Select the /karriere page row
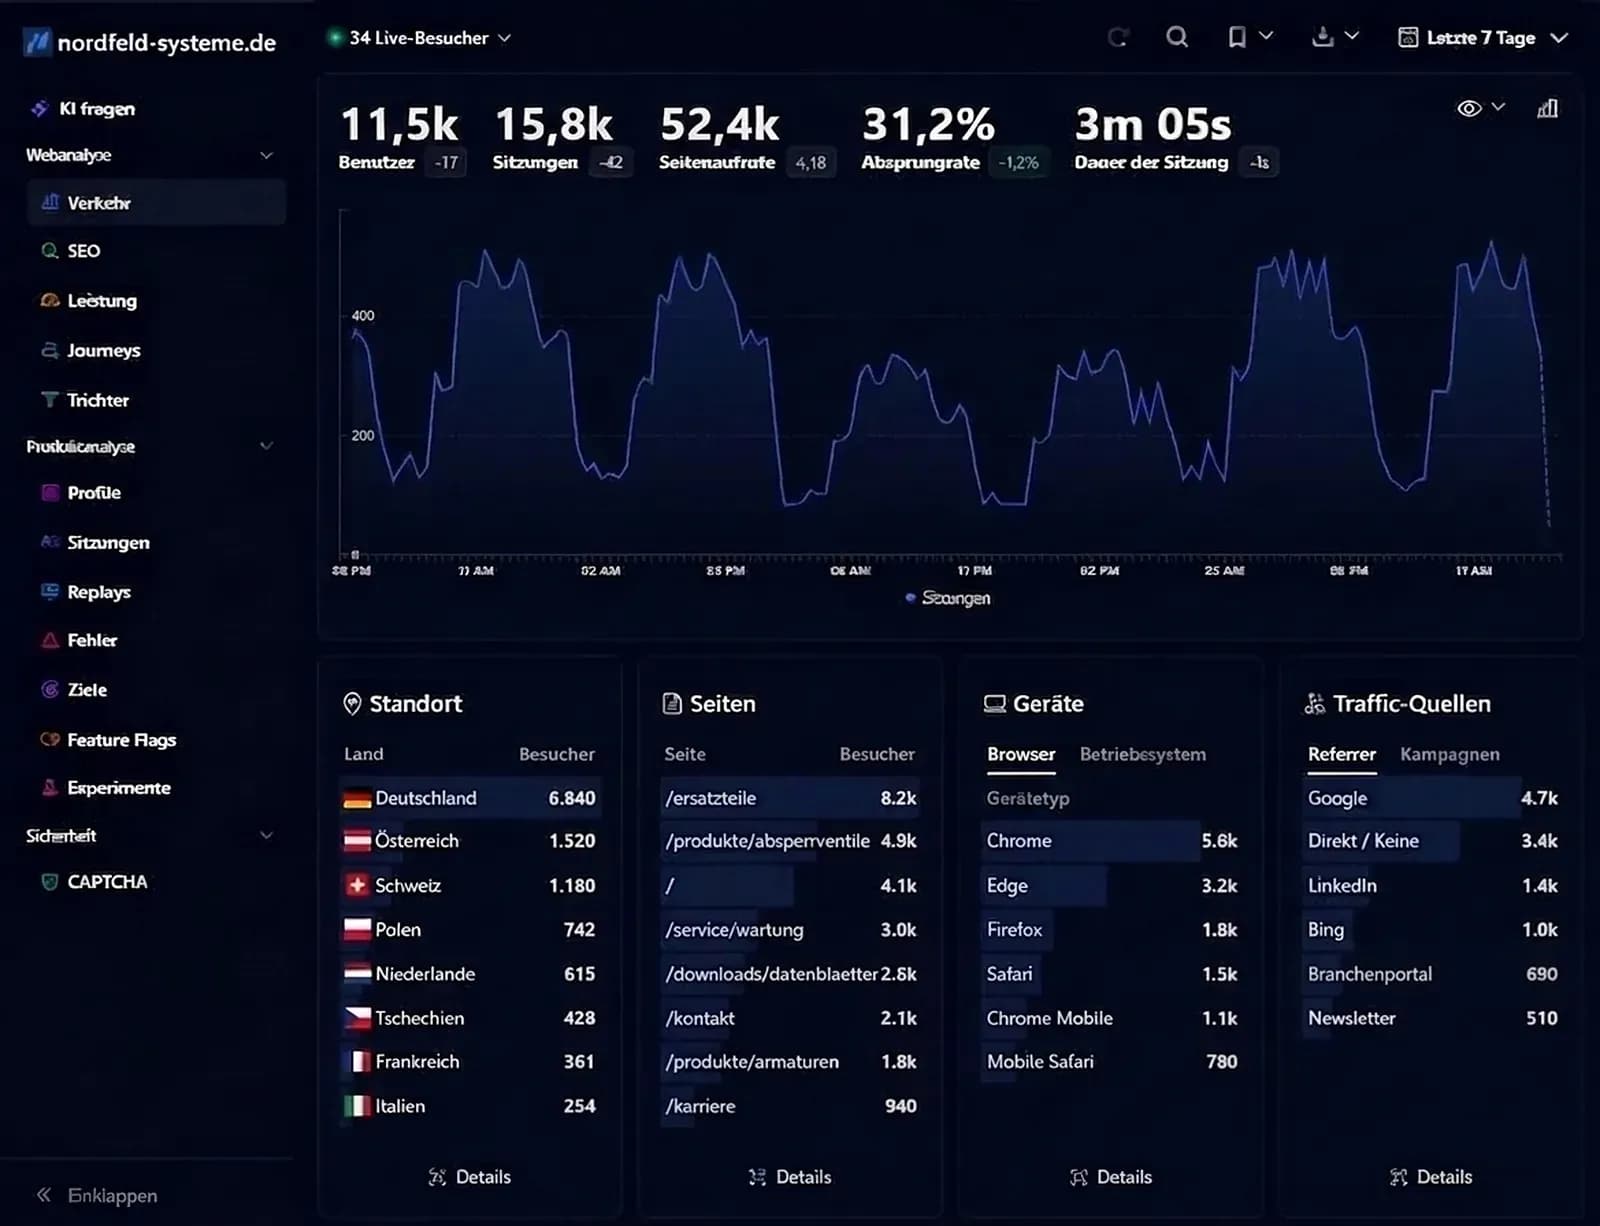Screen dimensions: 1600x1226 [x=790, y=1106]
